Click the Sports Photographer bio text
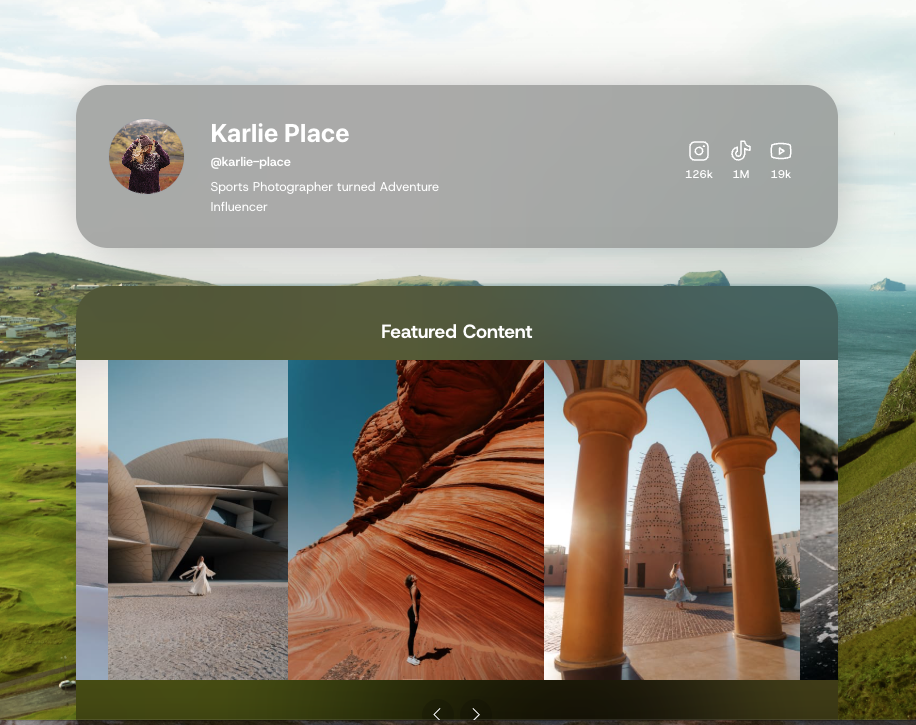The height and width of the screenshot is (725, 916). (324, 196)
